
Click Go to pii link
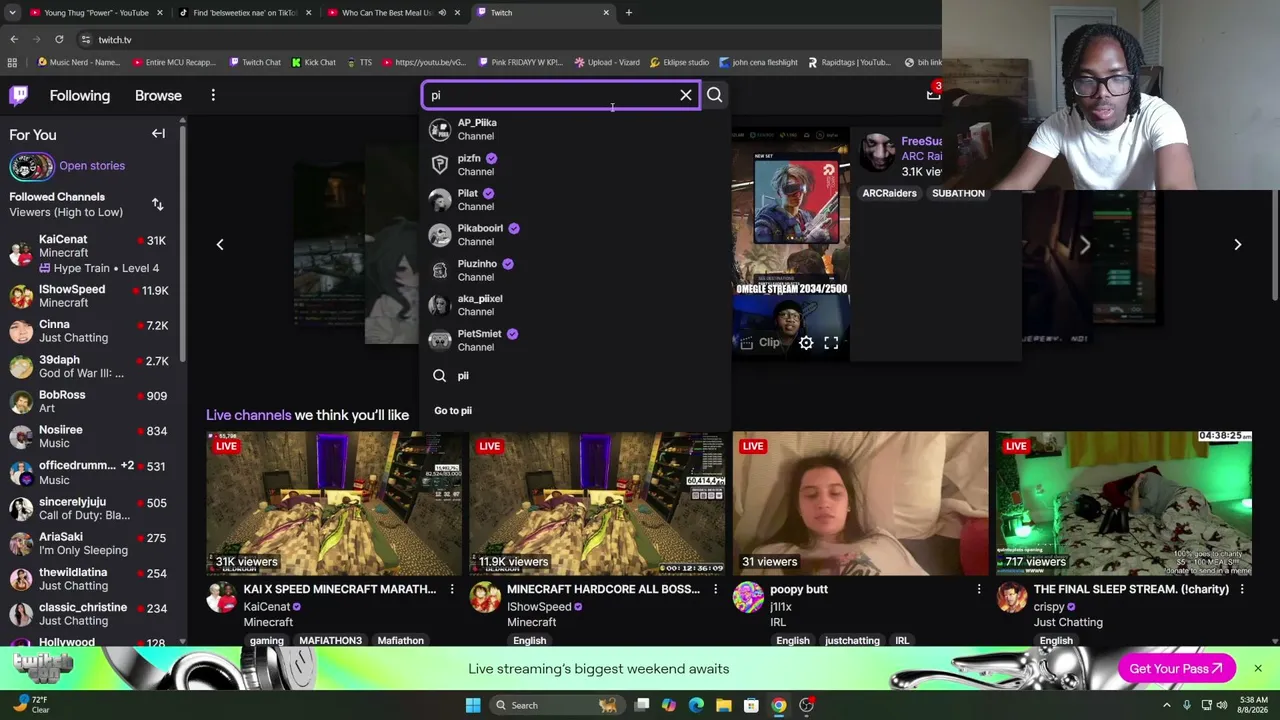[x=453, y=411]
